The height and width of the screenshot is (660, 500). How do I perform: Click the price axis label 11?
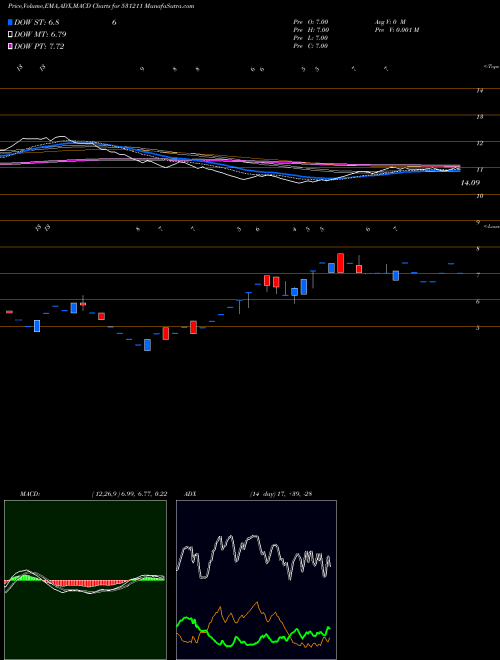479,170
